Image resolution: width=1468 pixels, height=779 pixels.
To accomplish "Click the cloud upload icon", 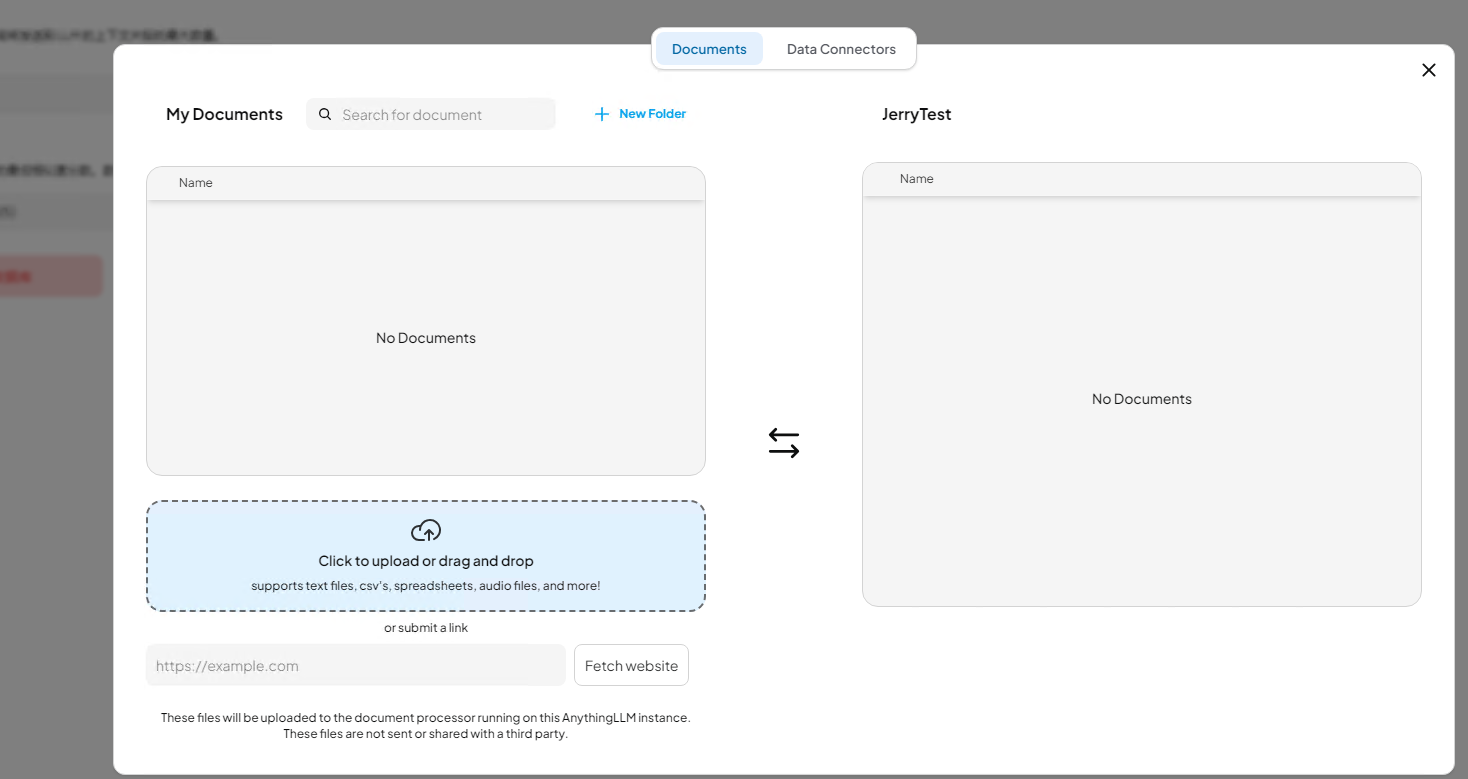I will 426,530.
